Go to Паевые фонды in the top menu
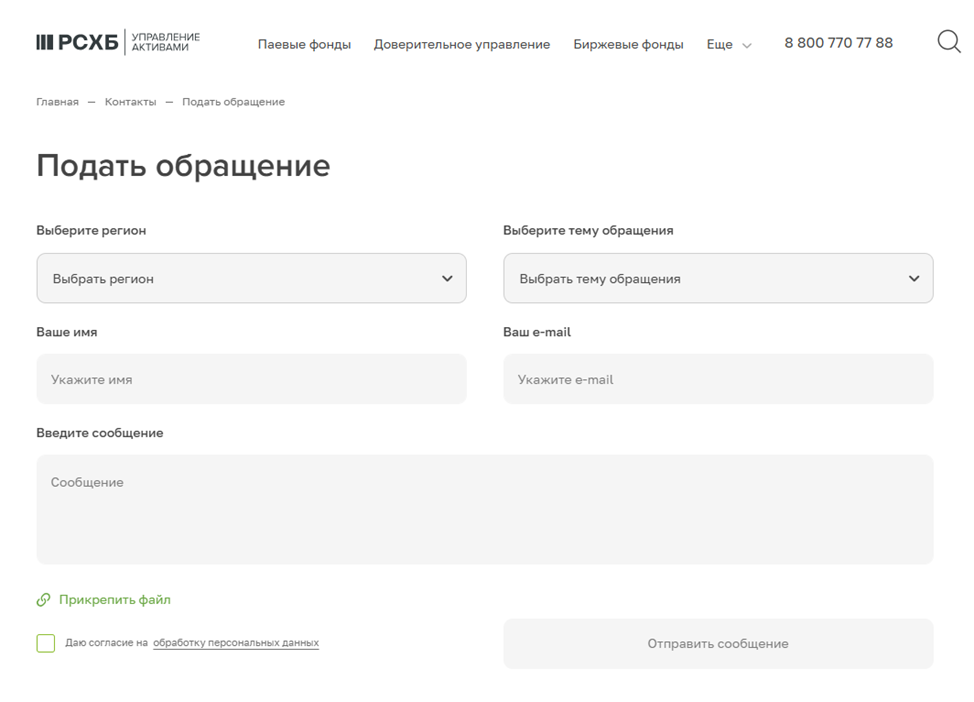This screenshot has width=974, height=702. 304,45
